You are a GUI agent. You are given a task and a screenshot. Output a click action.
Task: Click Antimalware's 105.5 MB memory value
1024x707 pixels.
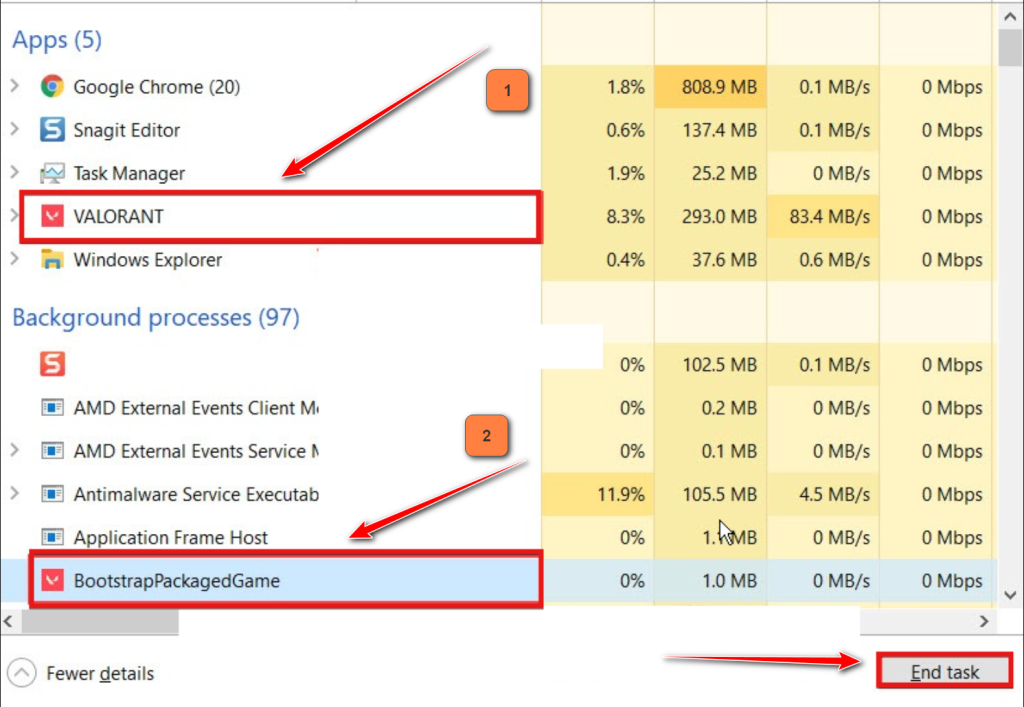(719, 494)
